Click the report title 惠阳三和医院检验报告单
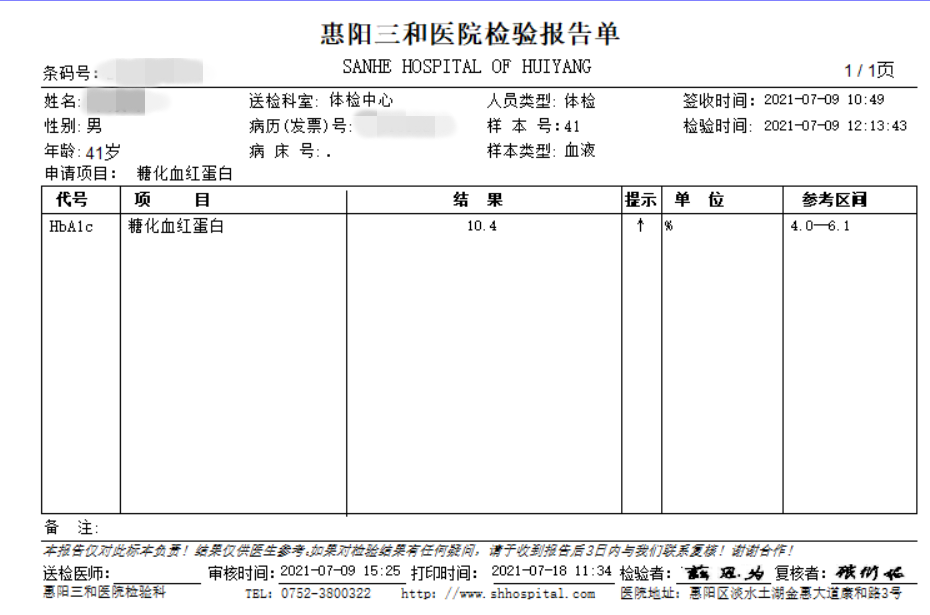The height and width of the screenshot is (615, 930). click(x=470, y=34)
